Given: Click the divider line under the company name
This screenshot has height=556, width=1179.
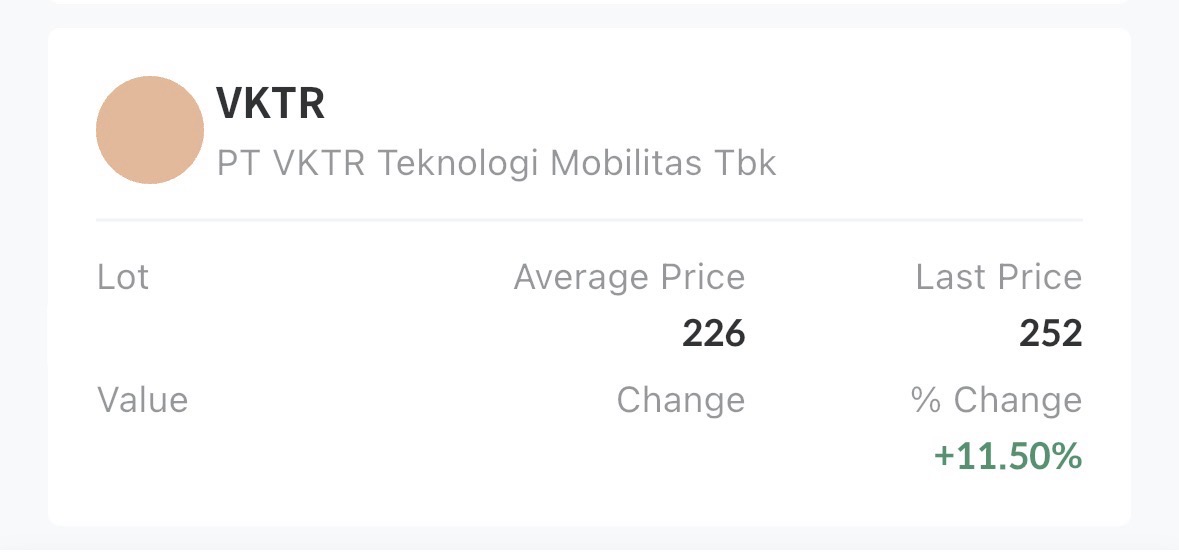Looking at the screenshot, I should click(x=589, y=219).
